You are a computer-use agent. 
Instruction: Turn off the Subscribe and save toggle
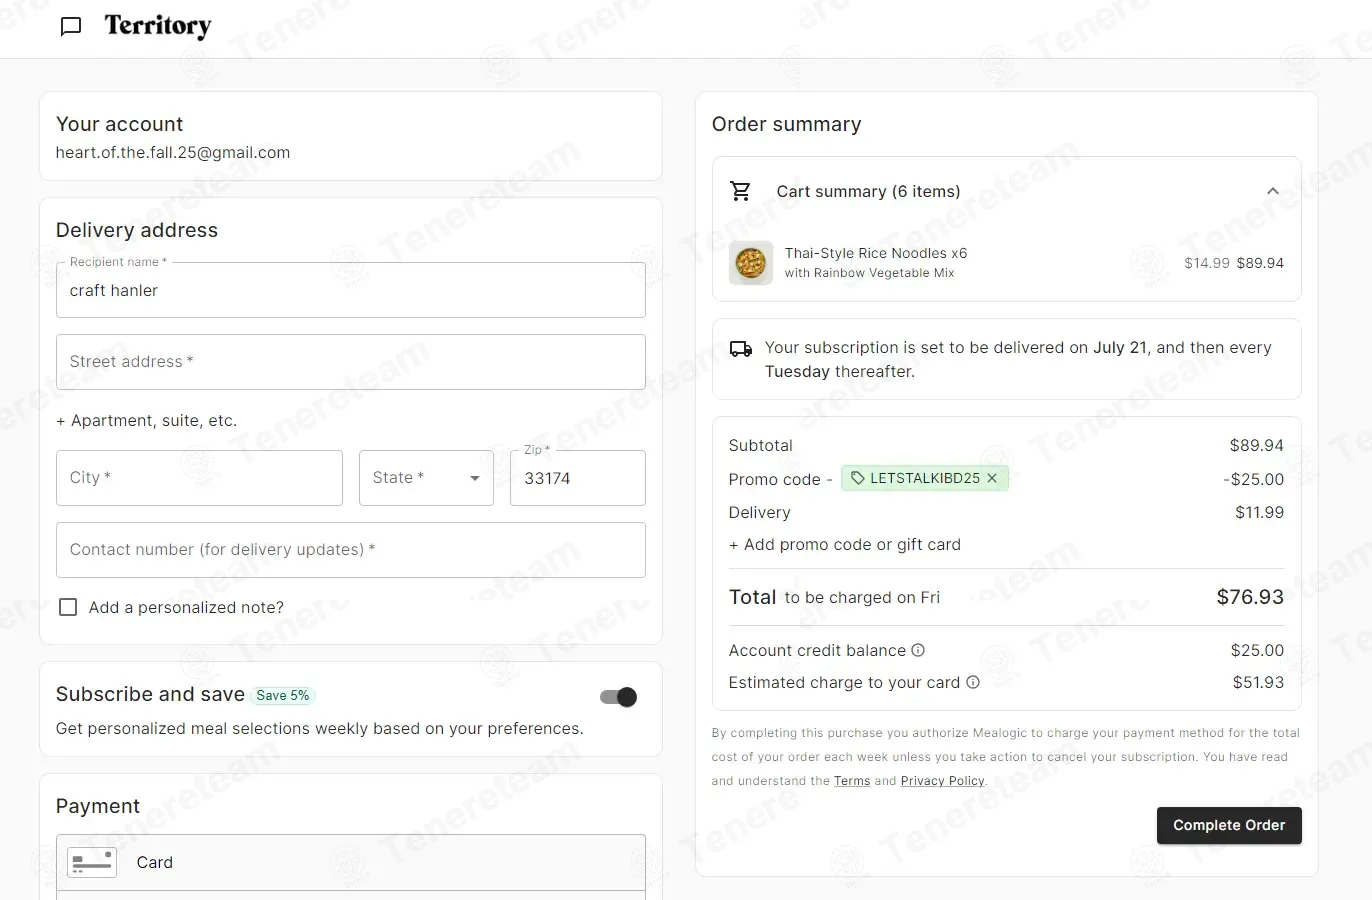click(618, 697)
